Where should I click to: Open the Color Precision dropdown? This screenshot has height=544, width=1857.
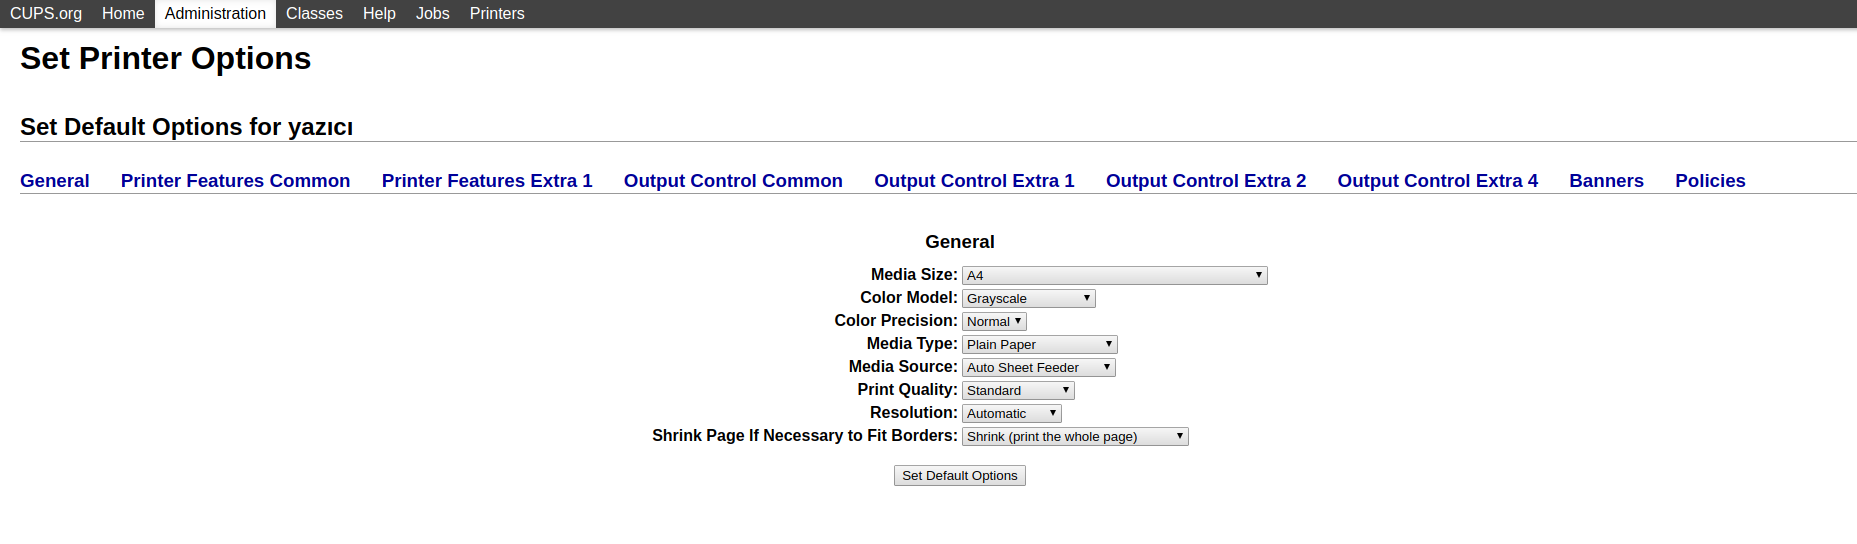[x=994, y=321]
